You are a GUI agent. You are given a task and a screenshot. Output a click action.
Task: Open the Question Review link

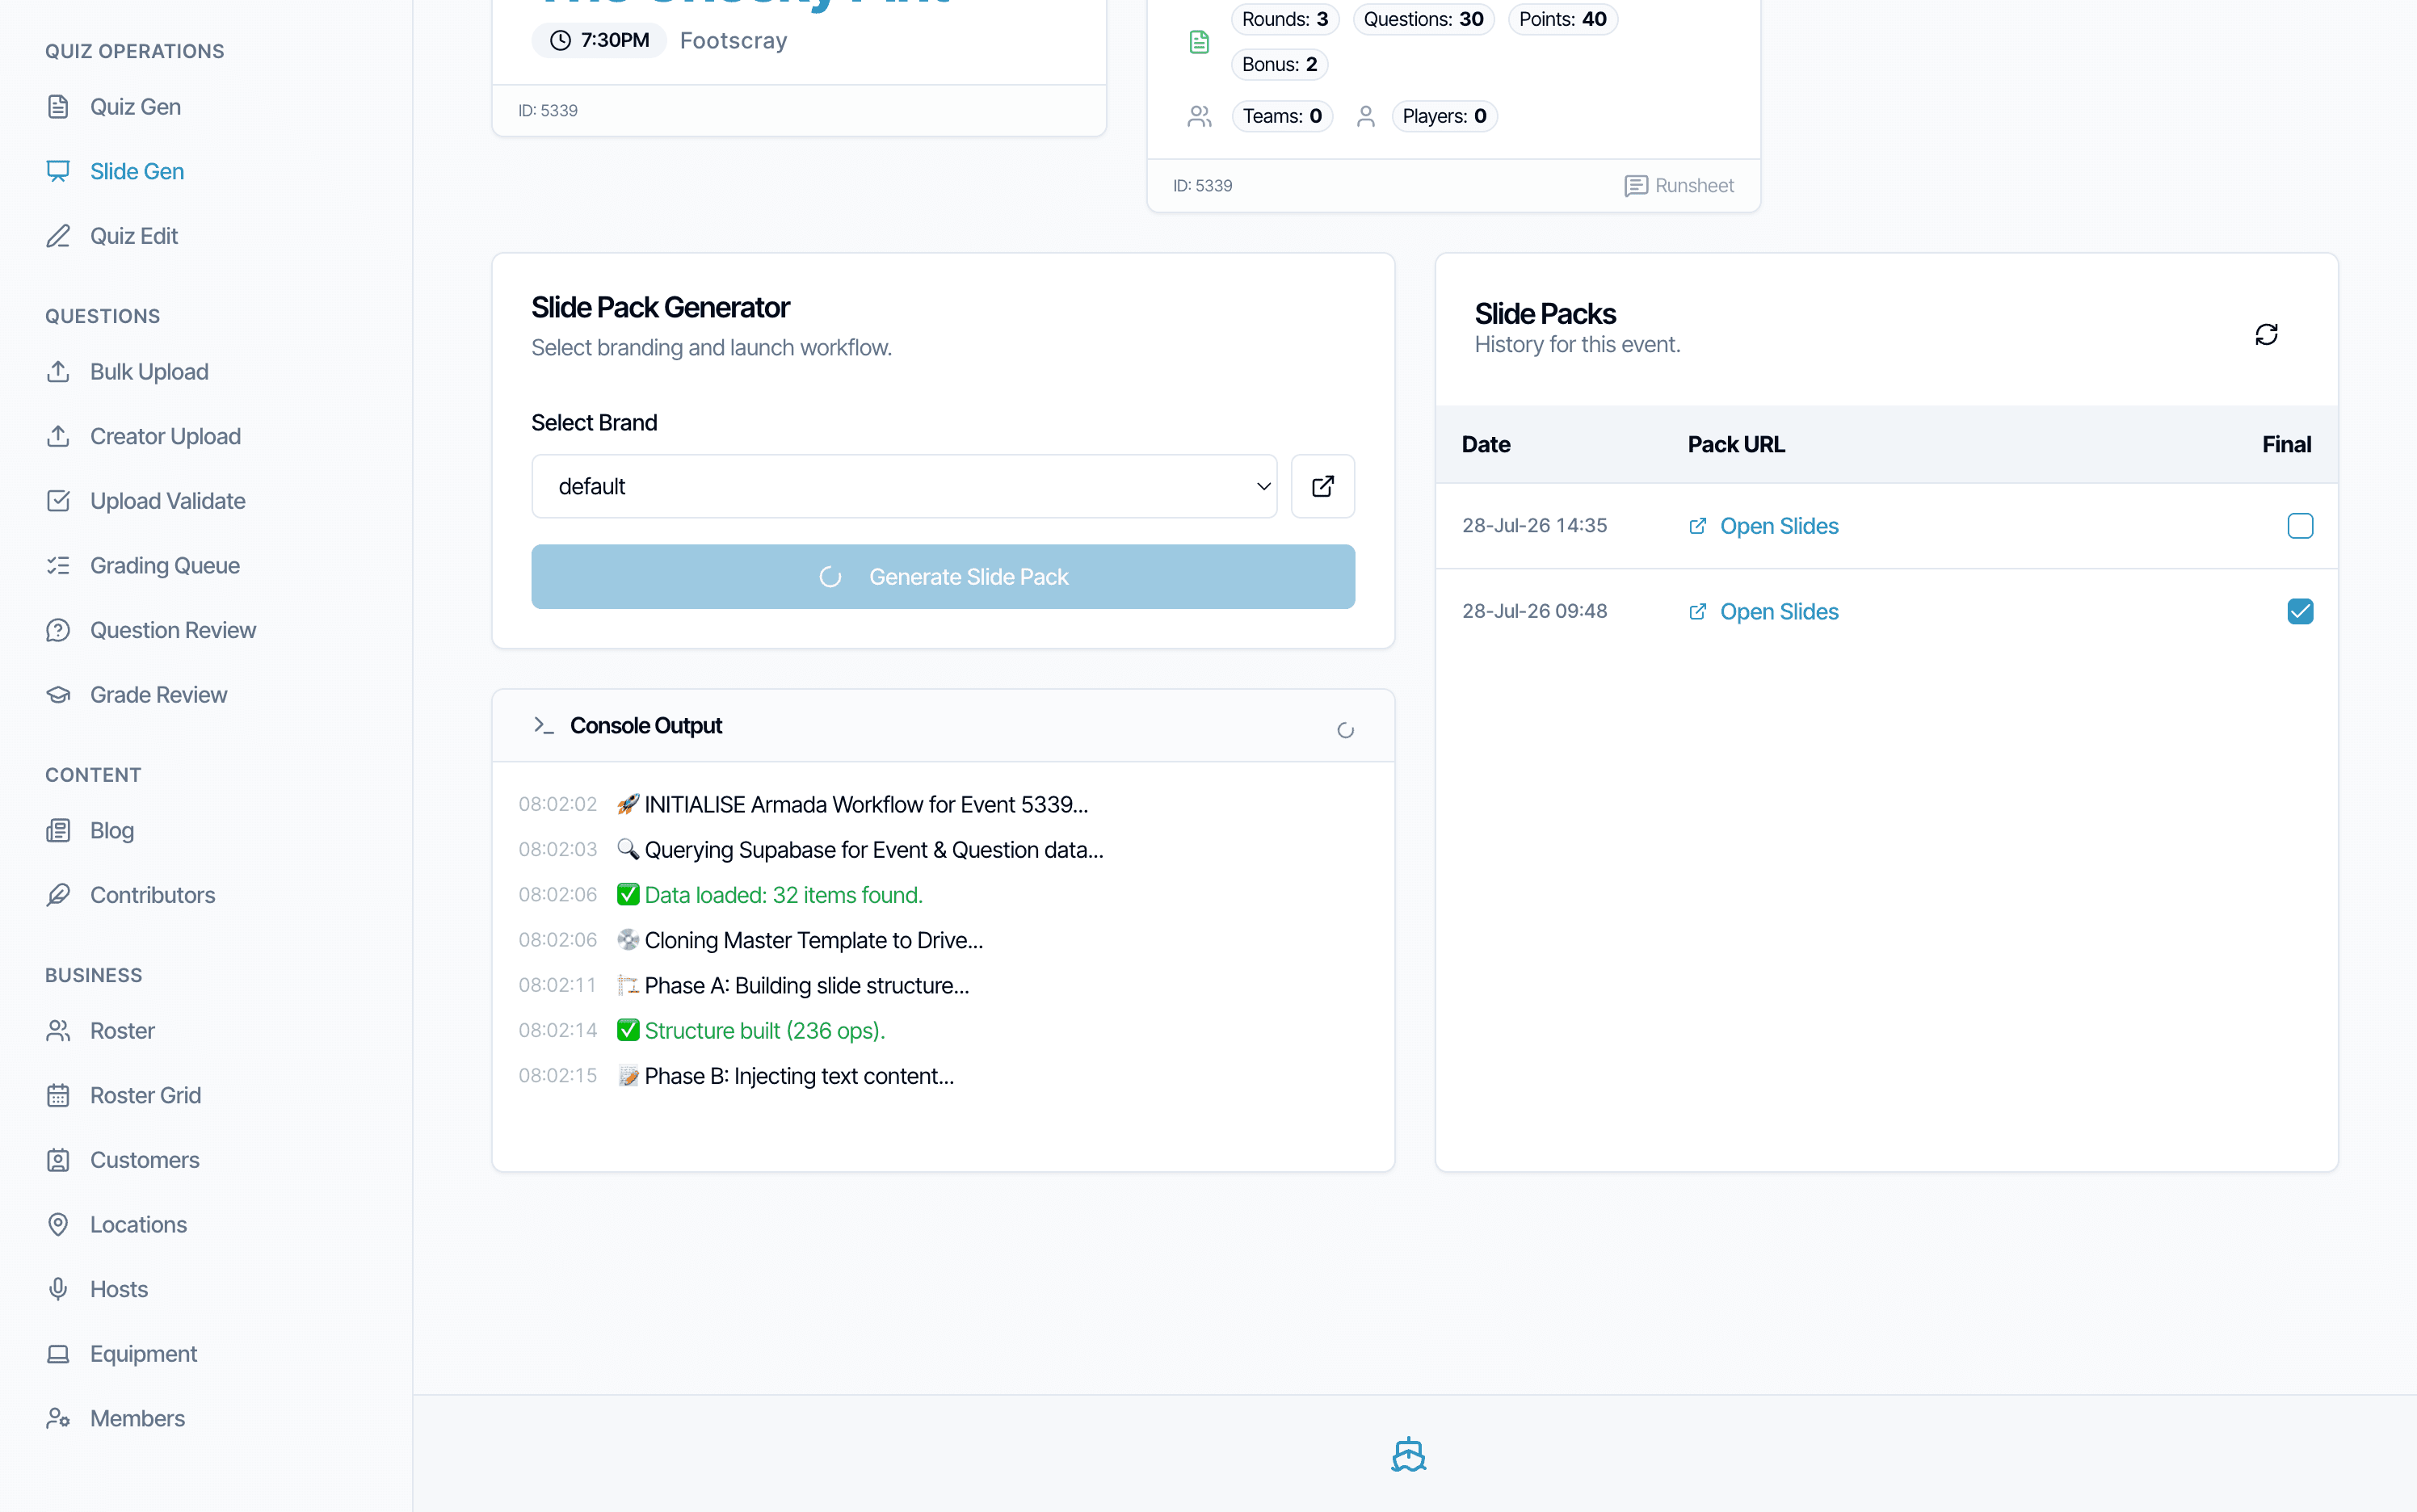pos(173,630)
